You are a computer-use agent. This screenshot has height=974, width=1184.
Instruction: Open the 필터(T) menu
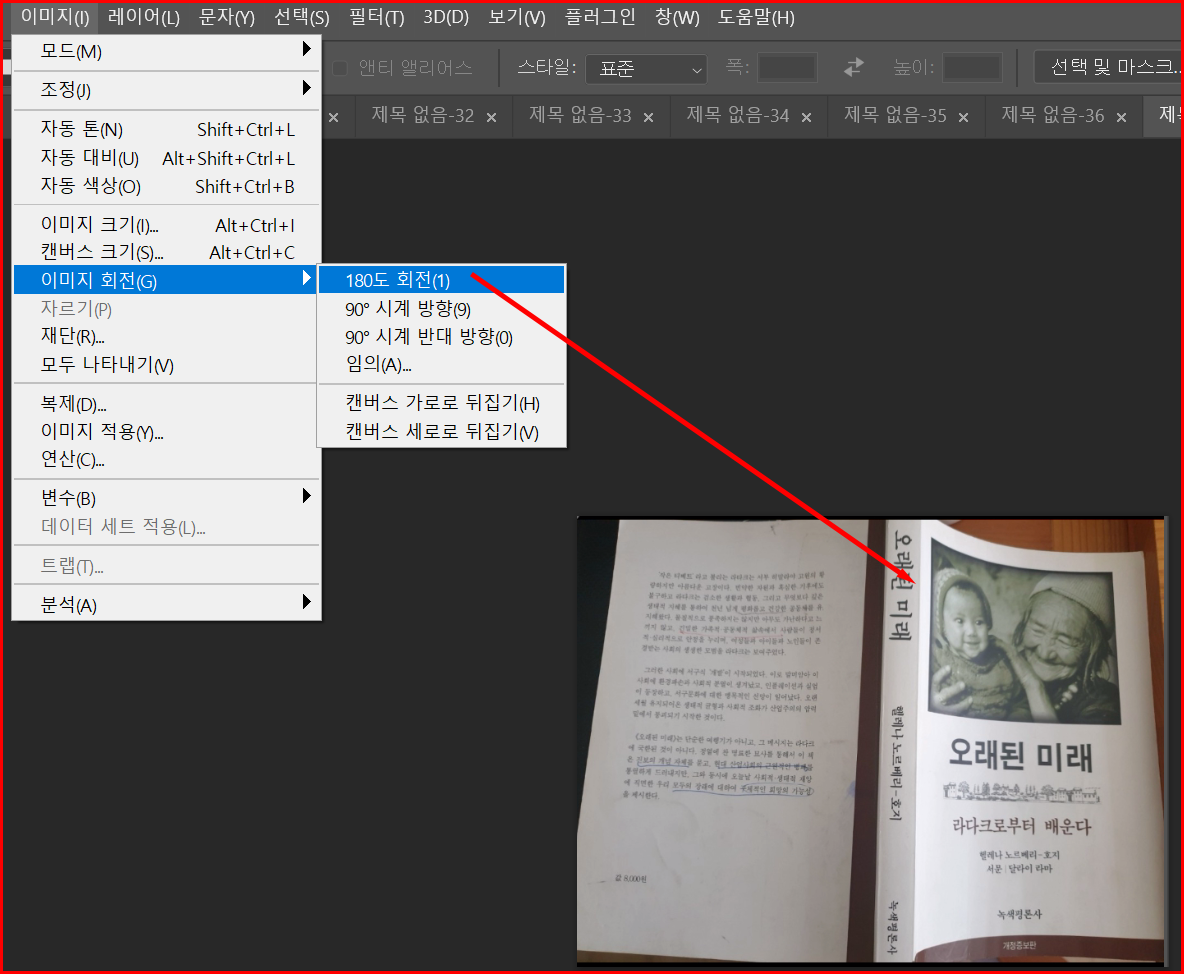[376, 17]
